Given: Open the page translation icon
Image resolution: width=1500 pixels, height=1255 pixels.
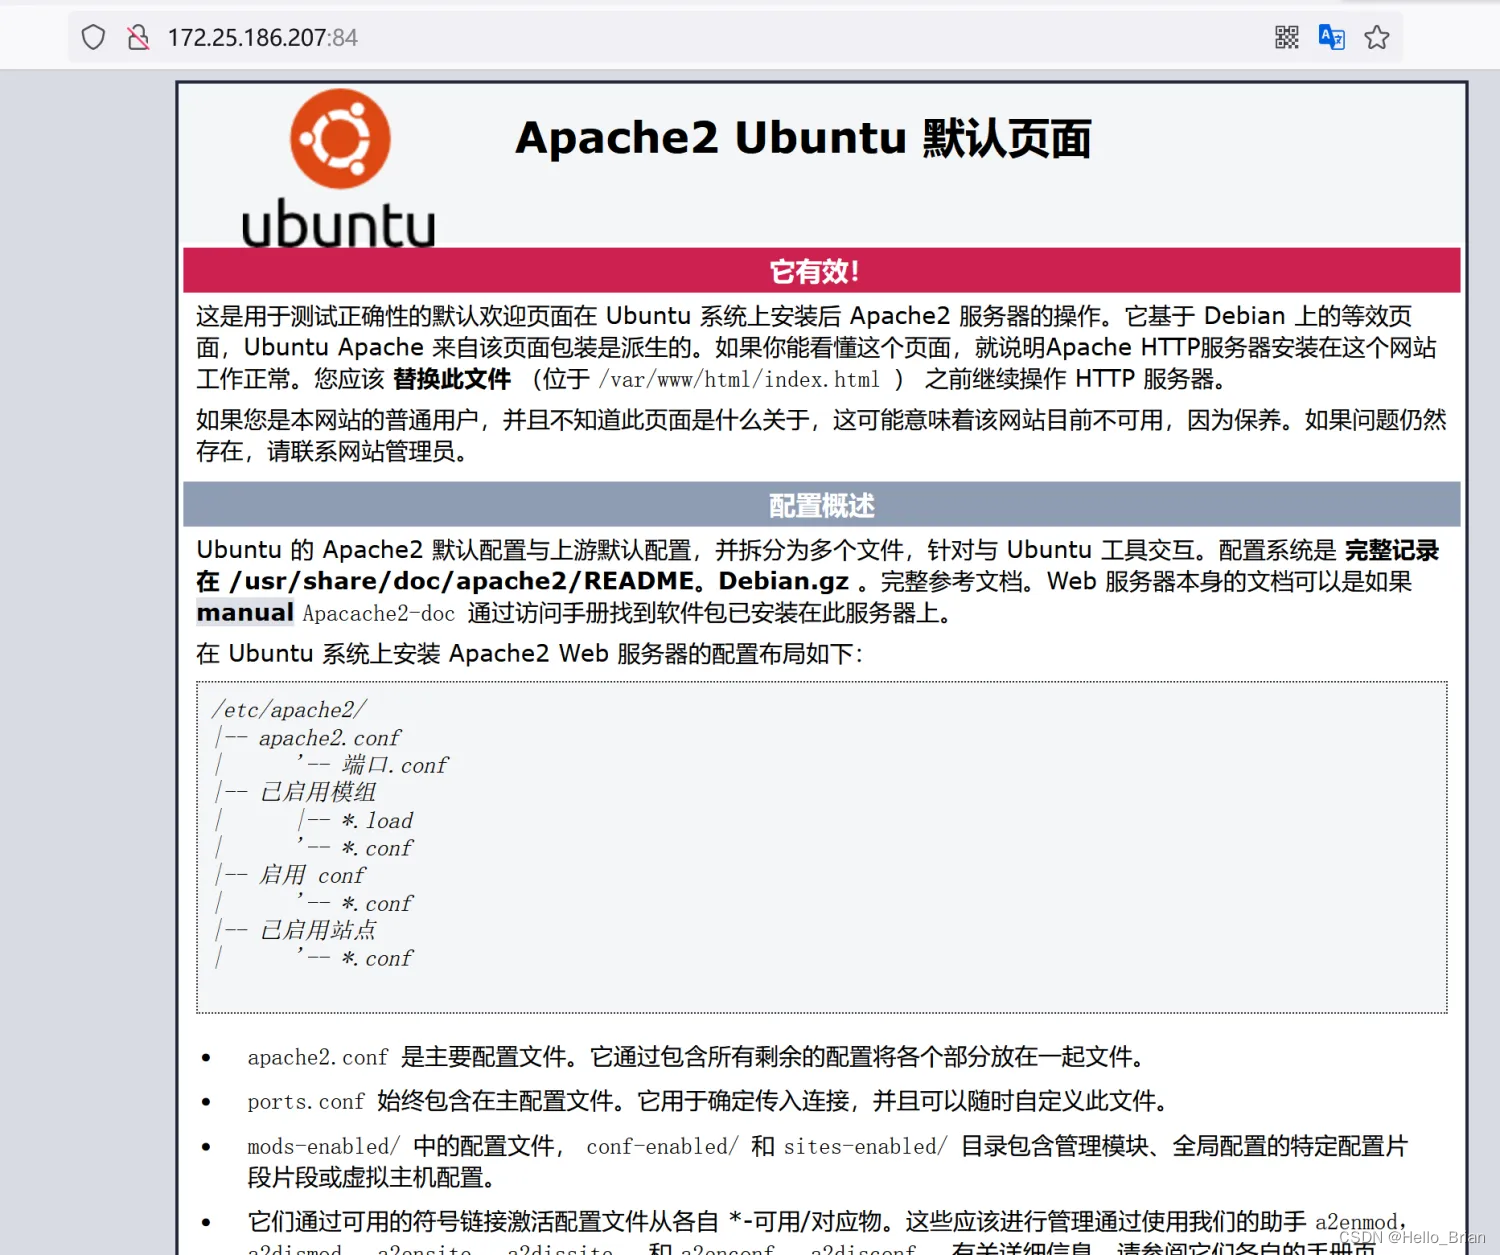Looking at the screenshot, I should (1332, 38).
